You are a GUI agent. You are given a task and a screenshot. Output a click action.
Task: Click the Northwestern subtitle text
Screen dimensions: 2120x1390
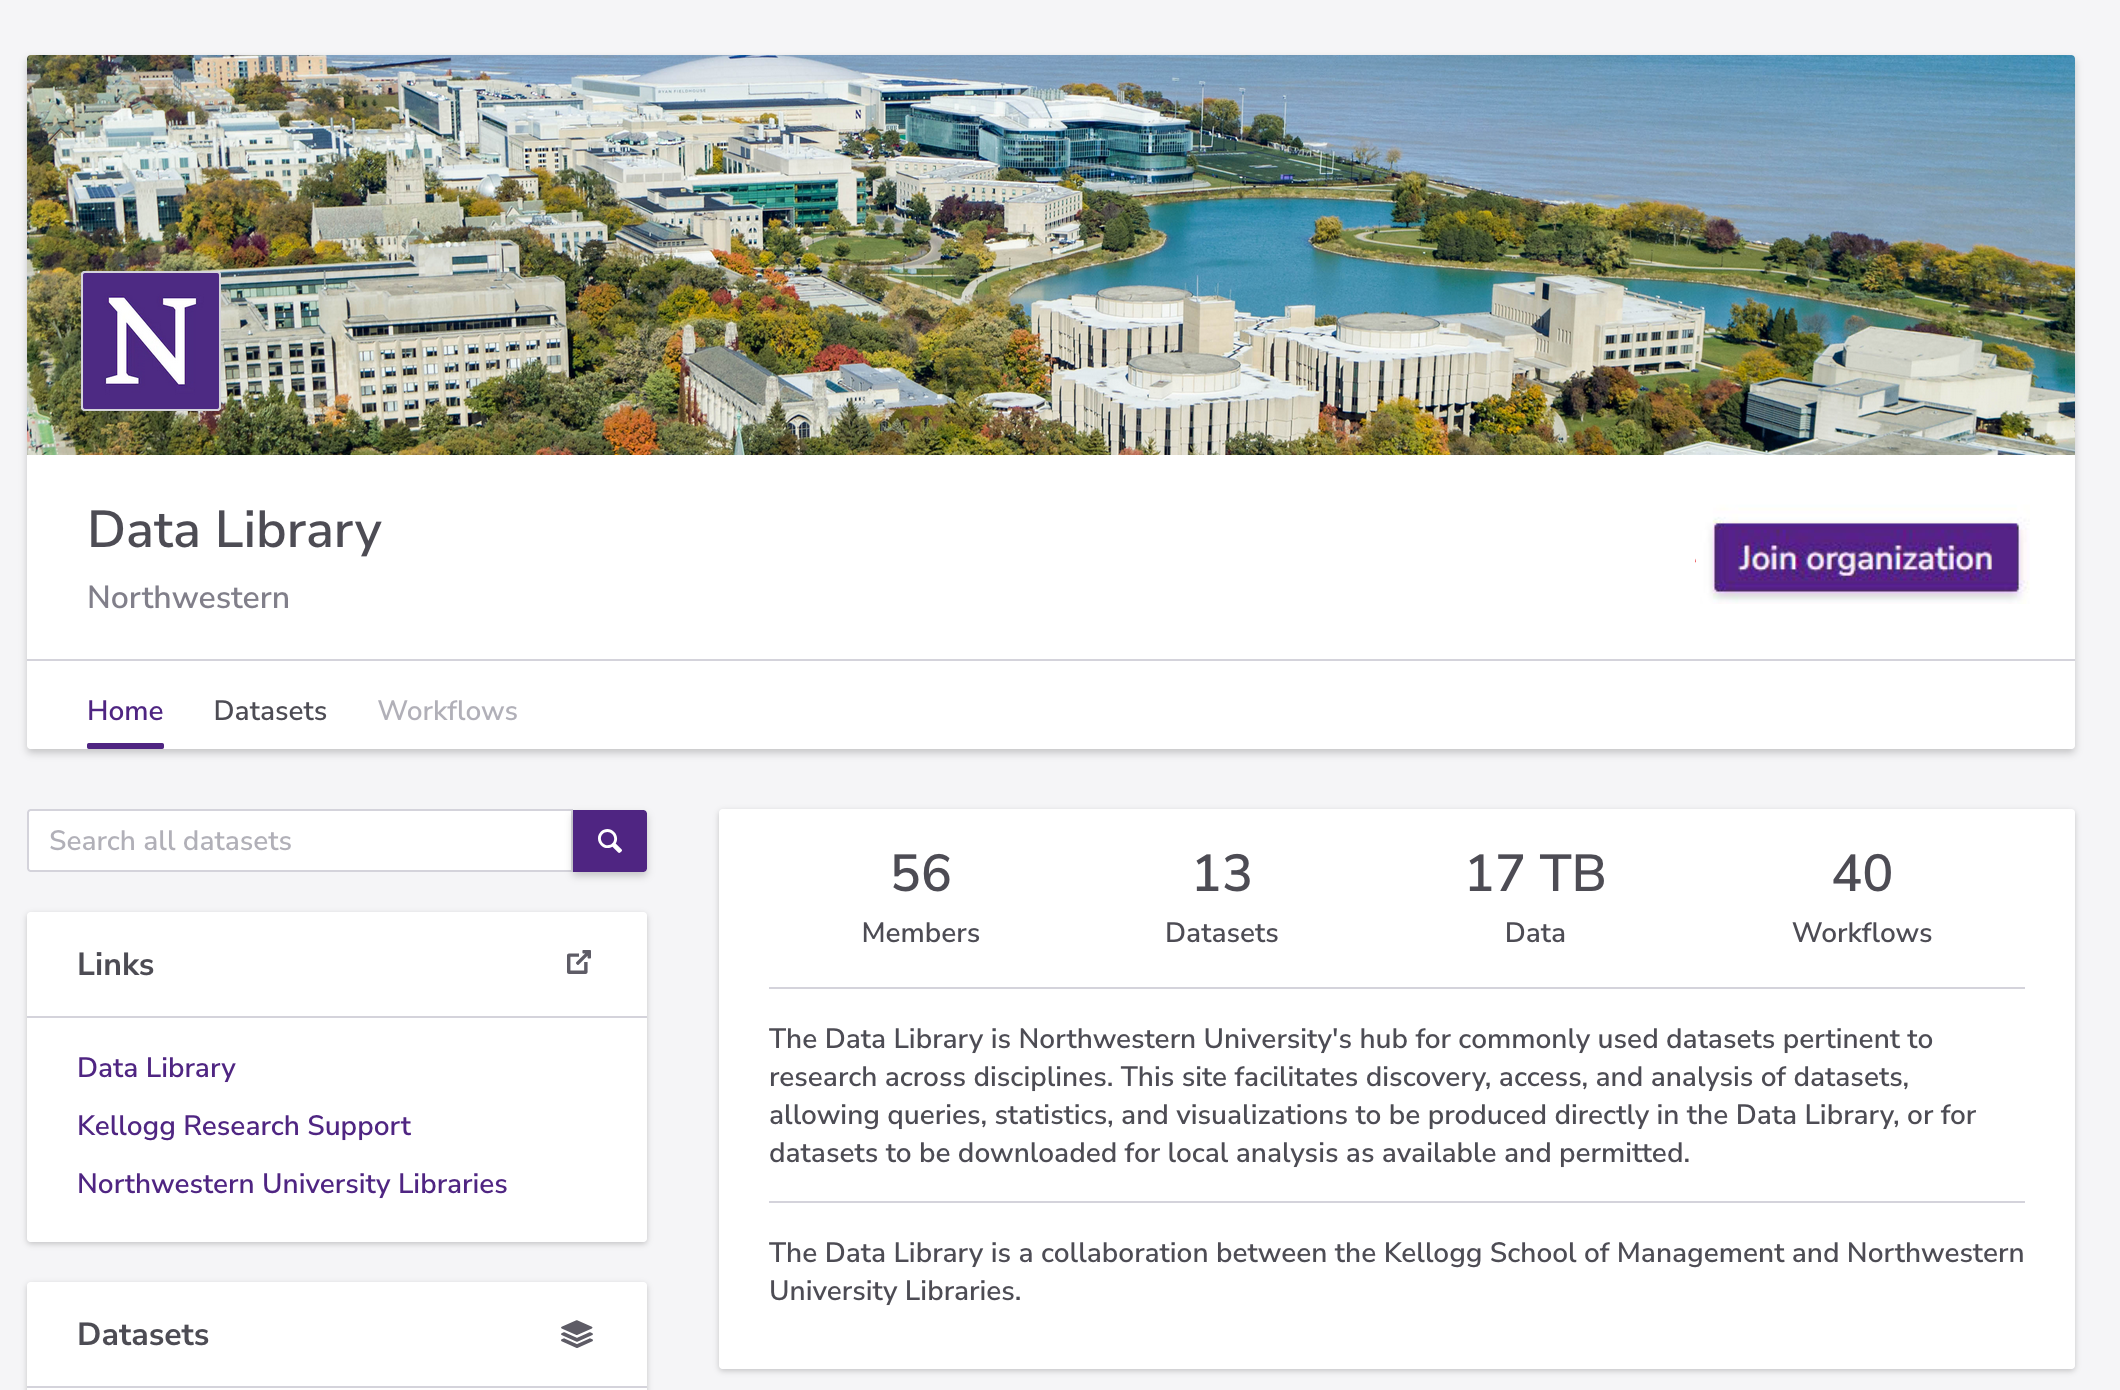pyautogui.click(x=189, y=597)
